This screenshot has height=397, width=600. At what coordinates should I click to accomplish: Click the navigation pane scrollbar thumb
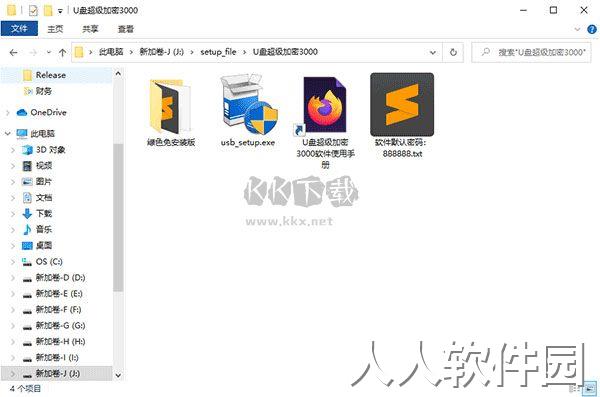pyautogui.click(x=118, y=217)
